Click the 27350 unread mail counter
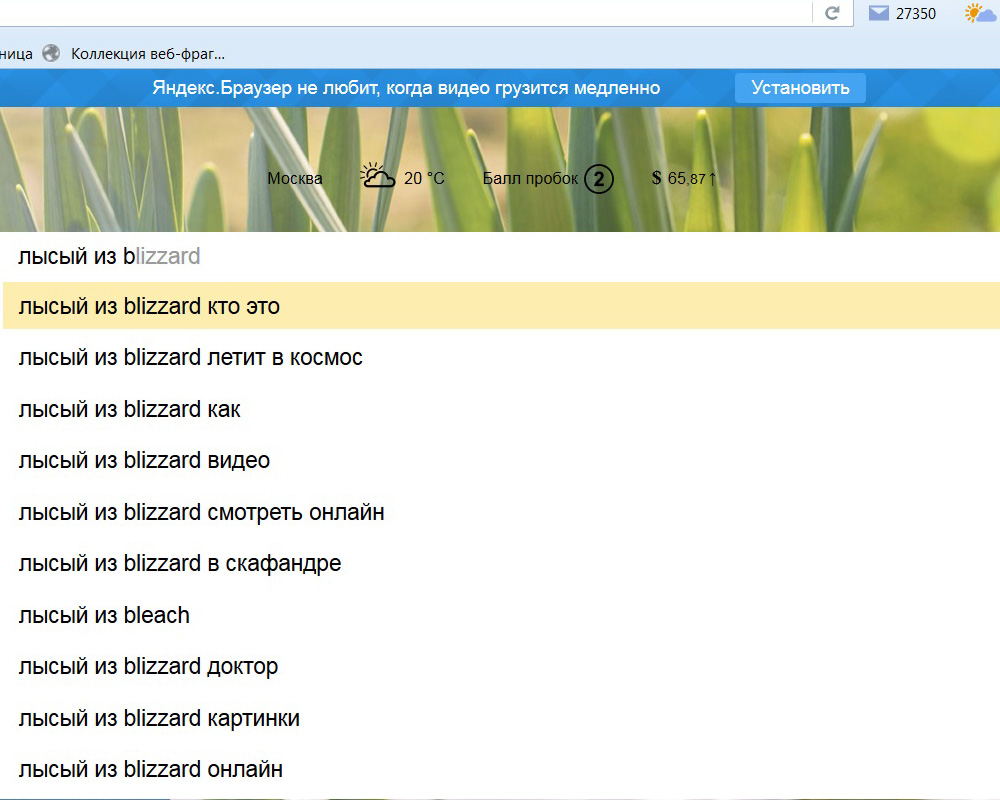This screenshot has width=1000, height=800. pos(916,13)
